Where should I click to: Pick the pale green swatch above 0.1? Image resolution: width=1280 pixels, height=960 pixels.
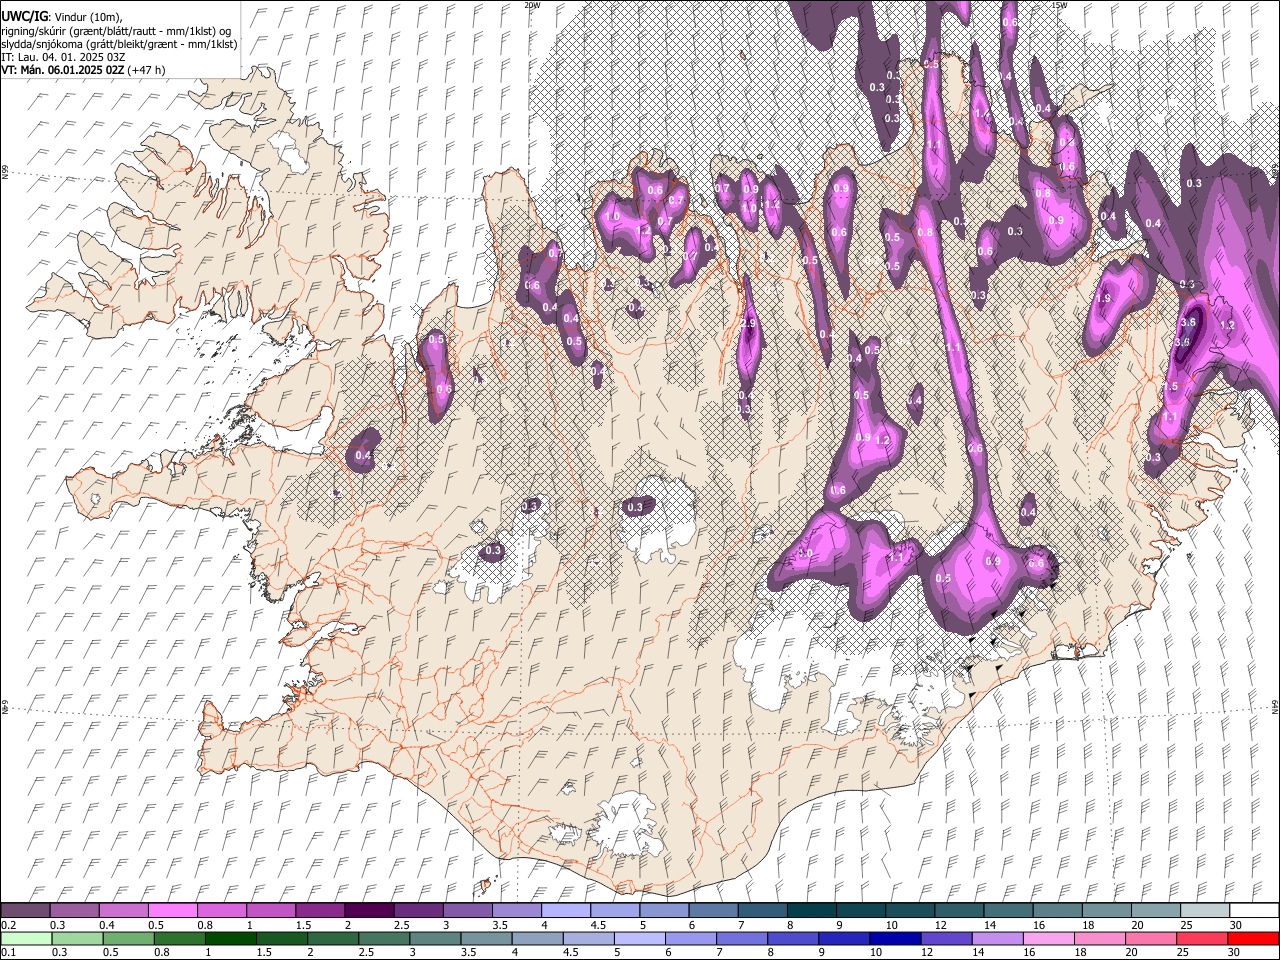[x=25, y=938]
